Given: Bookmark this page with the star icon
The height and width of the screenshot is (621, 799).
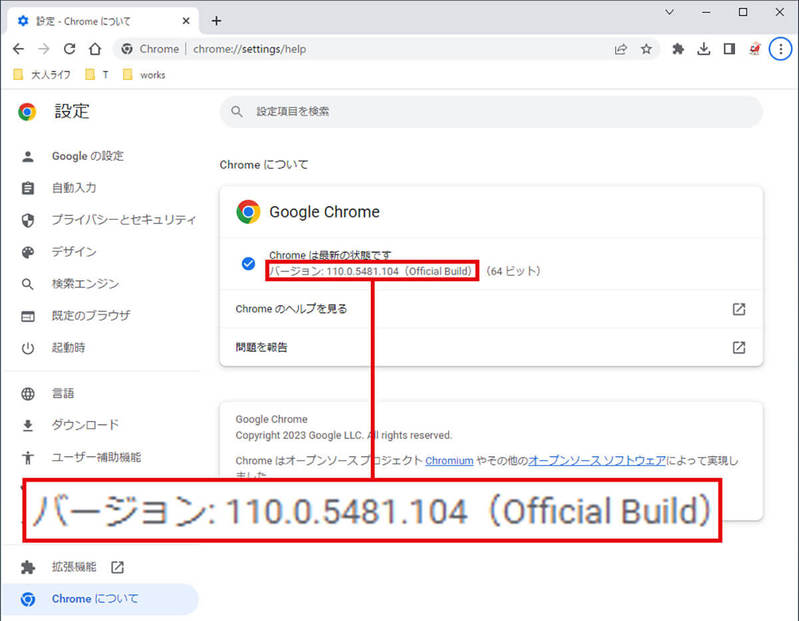Looking at the screenshot, I should [646, 49].
